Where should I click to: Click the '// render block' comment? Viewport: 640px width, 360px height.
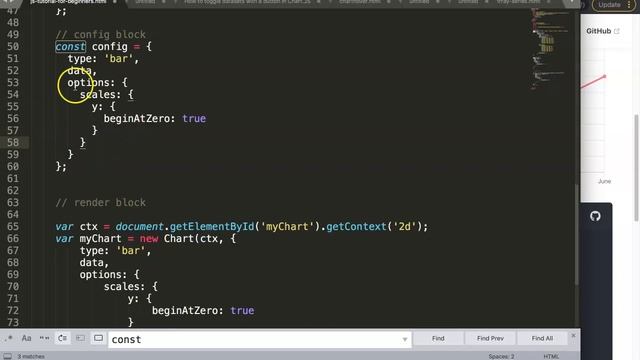100,202
